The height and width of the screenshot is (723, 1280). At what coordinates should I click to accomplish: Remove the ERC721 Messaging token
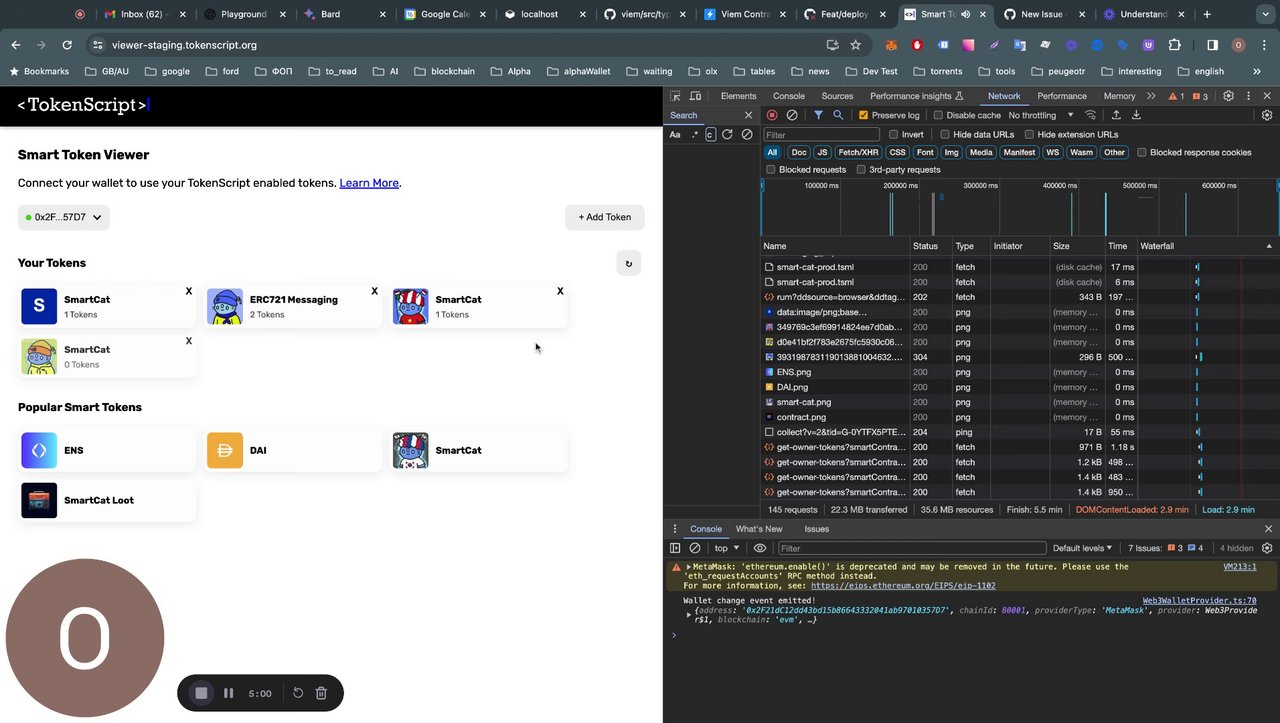tap(375, 291)
